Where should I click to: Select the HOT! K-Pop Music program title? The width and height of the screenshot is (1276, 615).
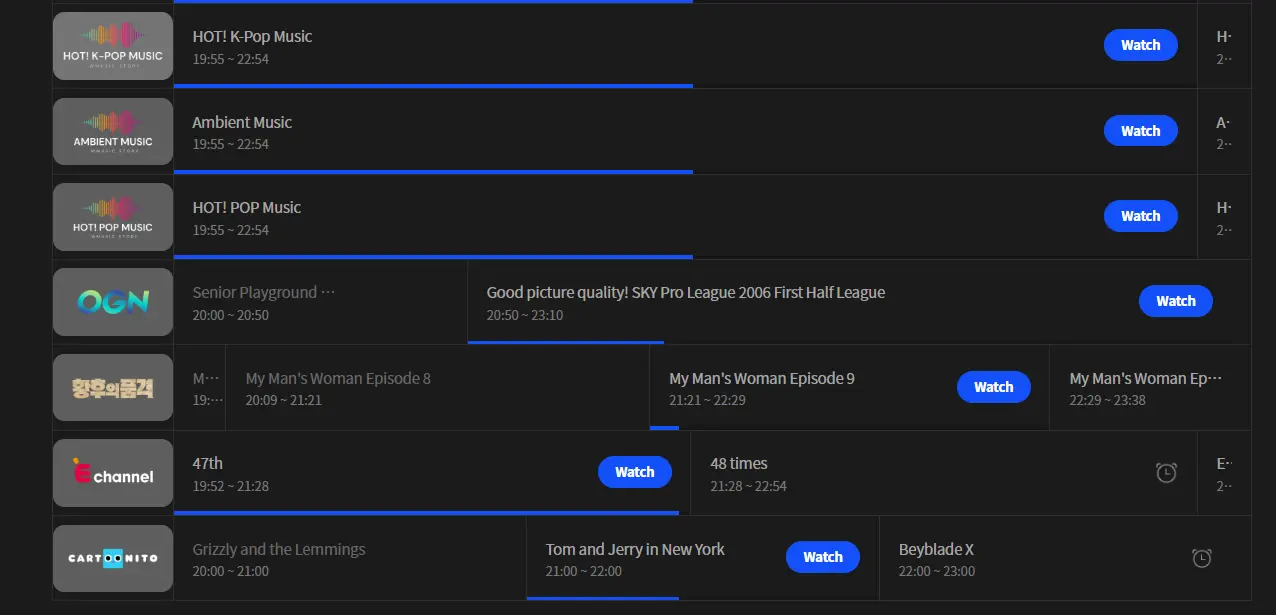[252, 37]
